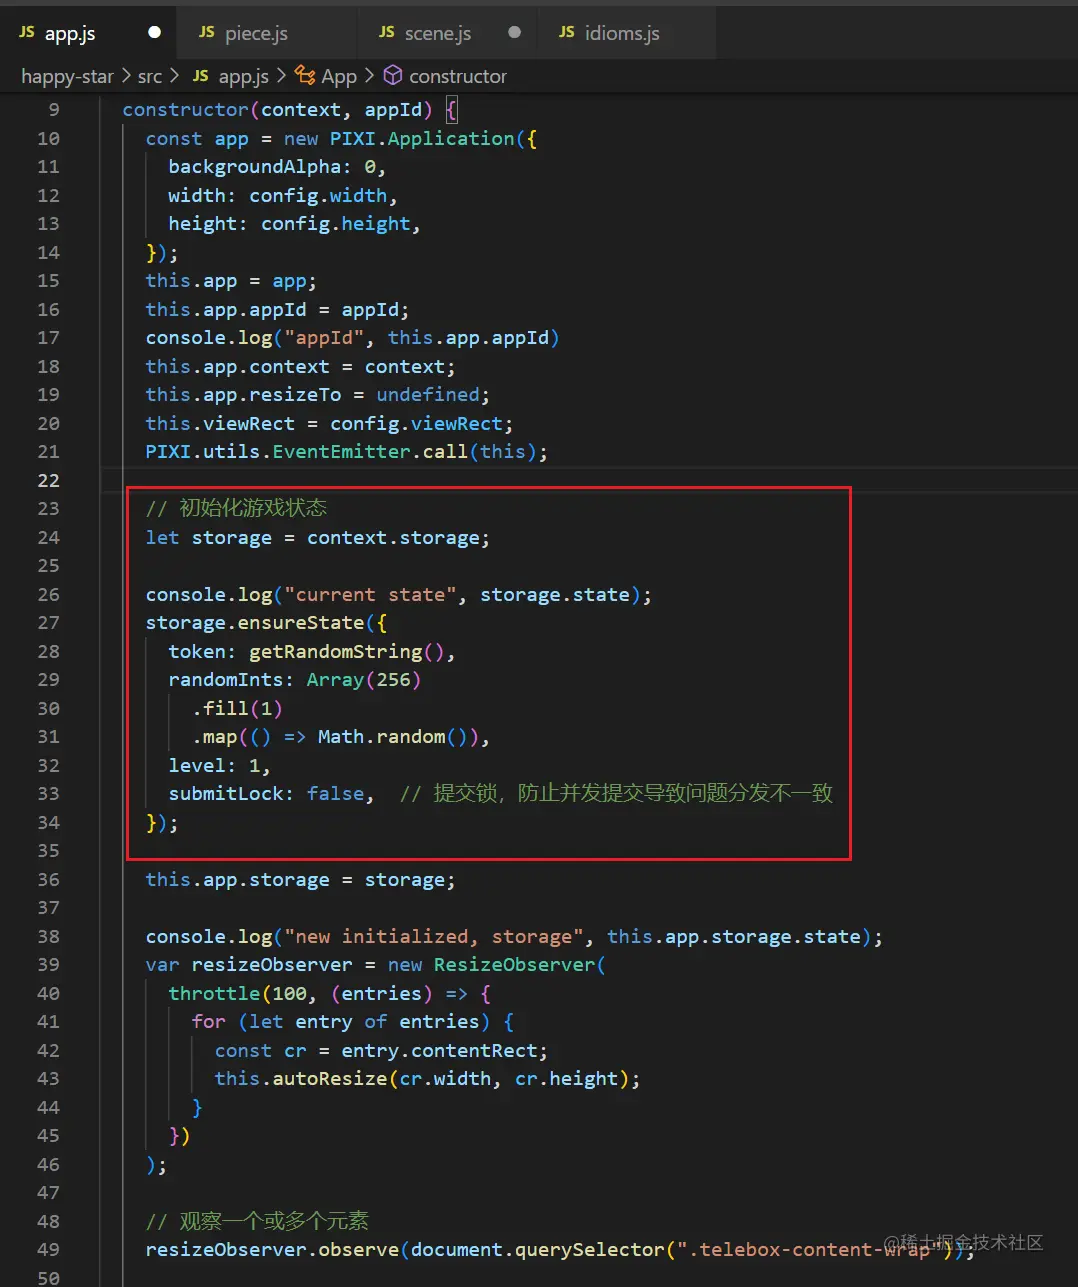The image size is (1078, 1287).
Task: Click 'for' keyword on line 41
Action: [208, 1022]
